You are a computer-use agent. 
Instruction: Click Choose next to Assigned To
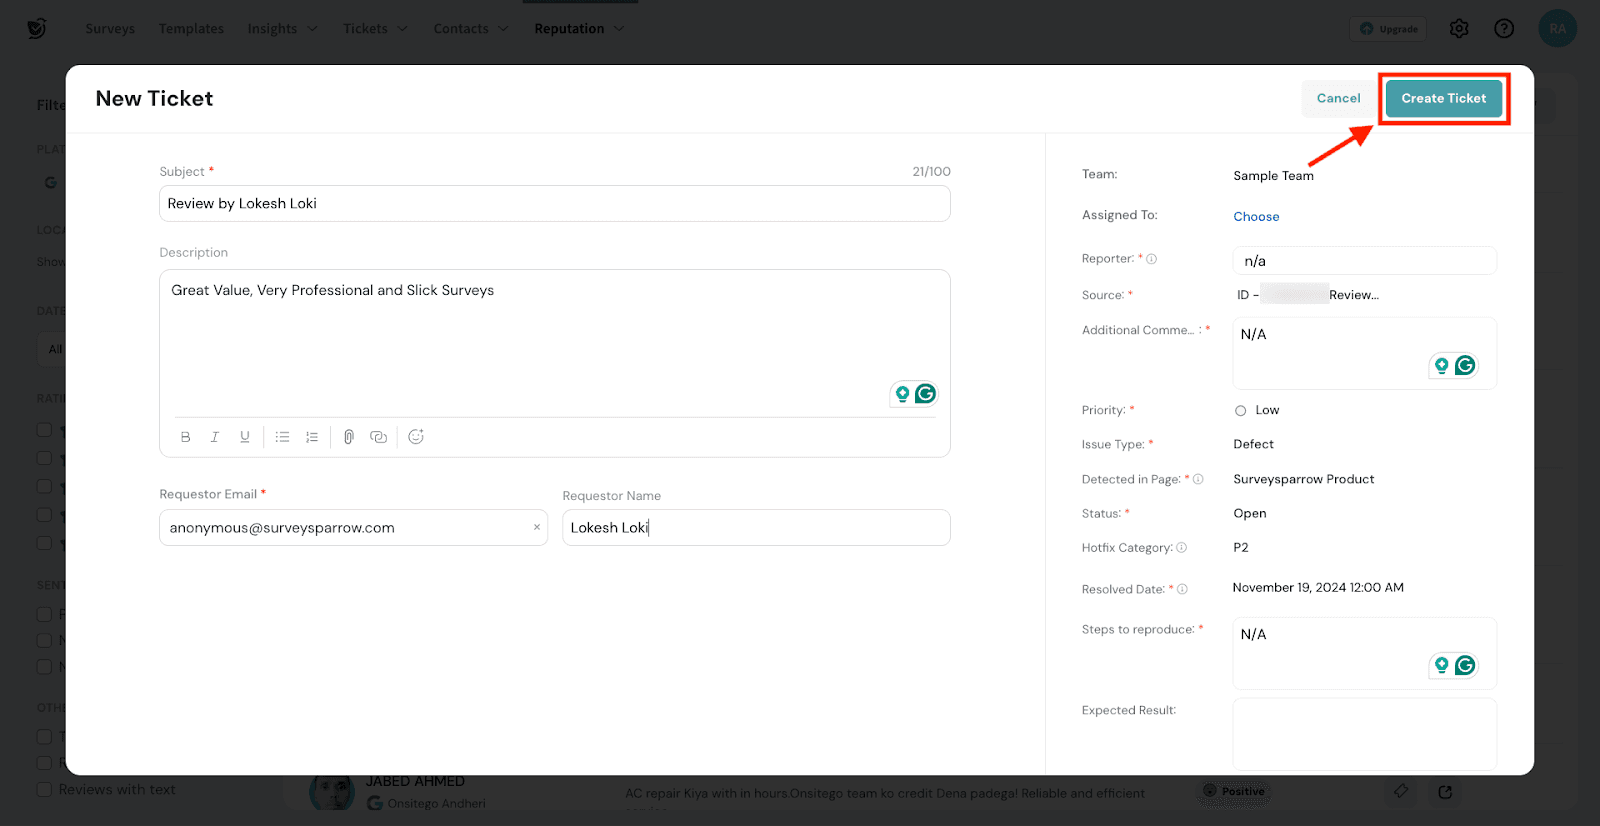(1256, 217)
